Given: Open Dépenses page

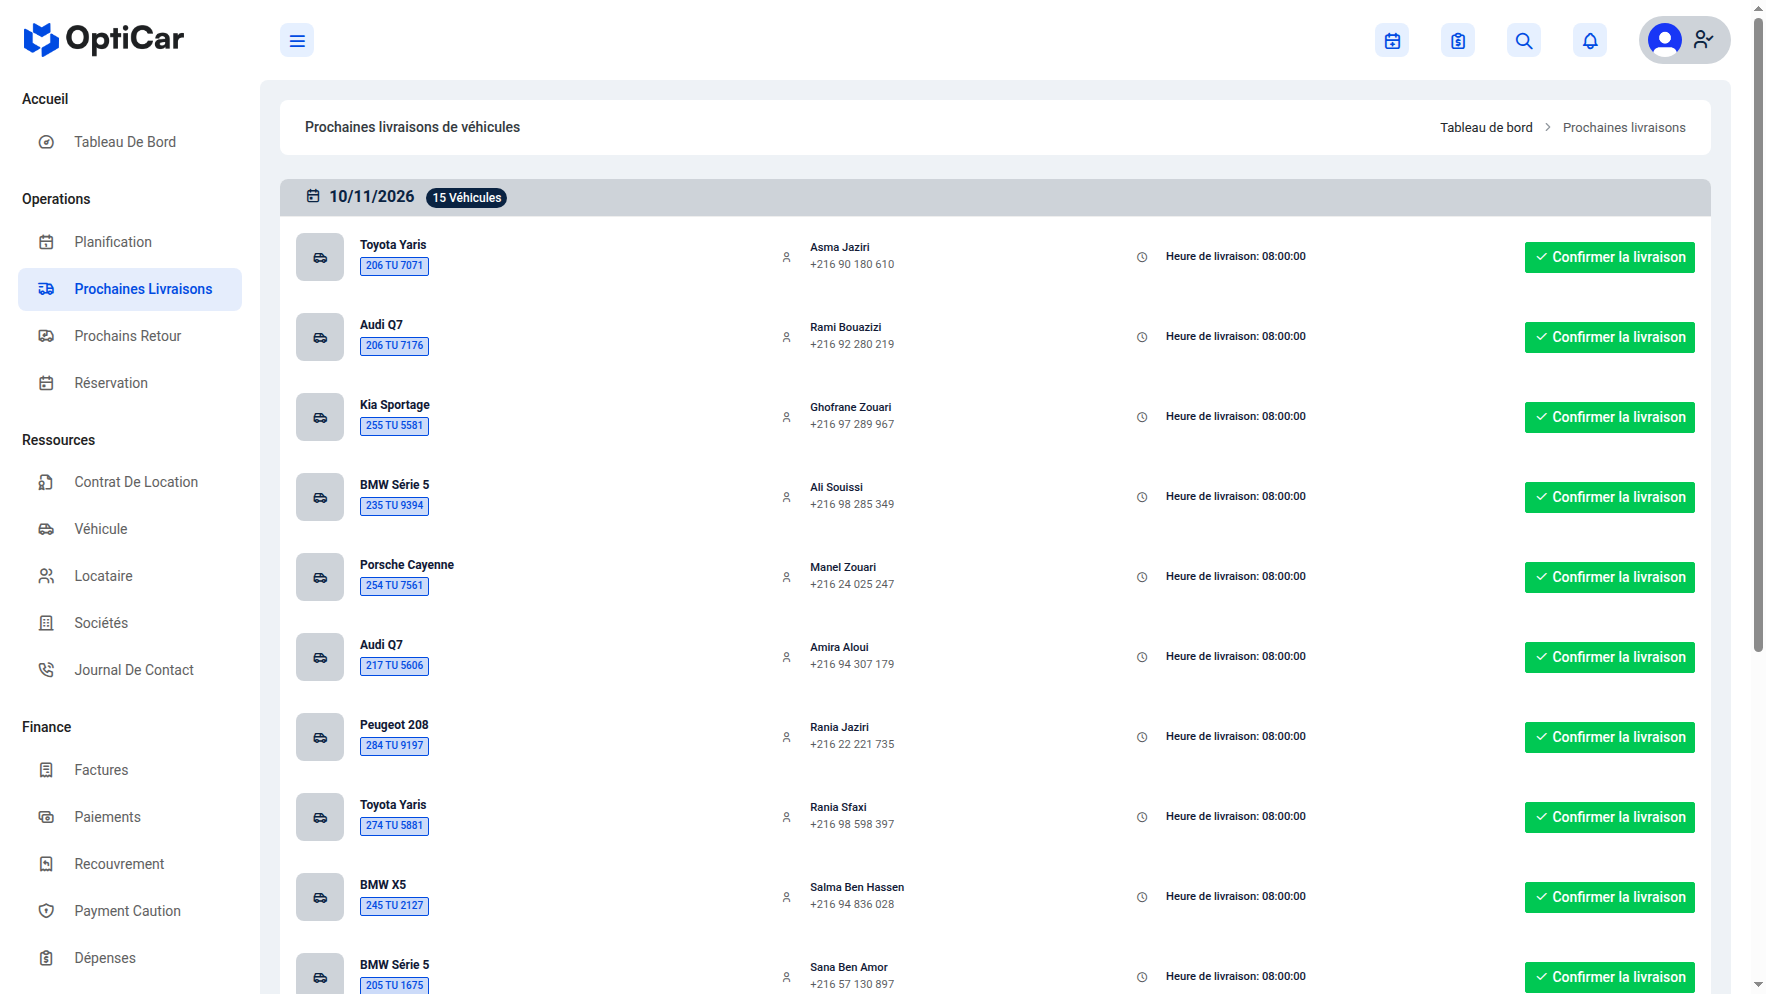Looking at the screenshot, I should (130, 958).
